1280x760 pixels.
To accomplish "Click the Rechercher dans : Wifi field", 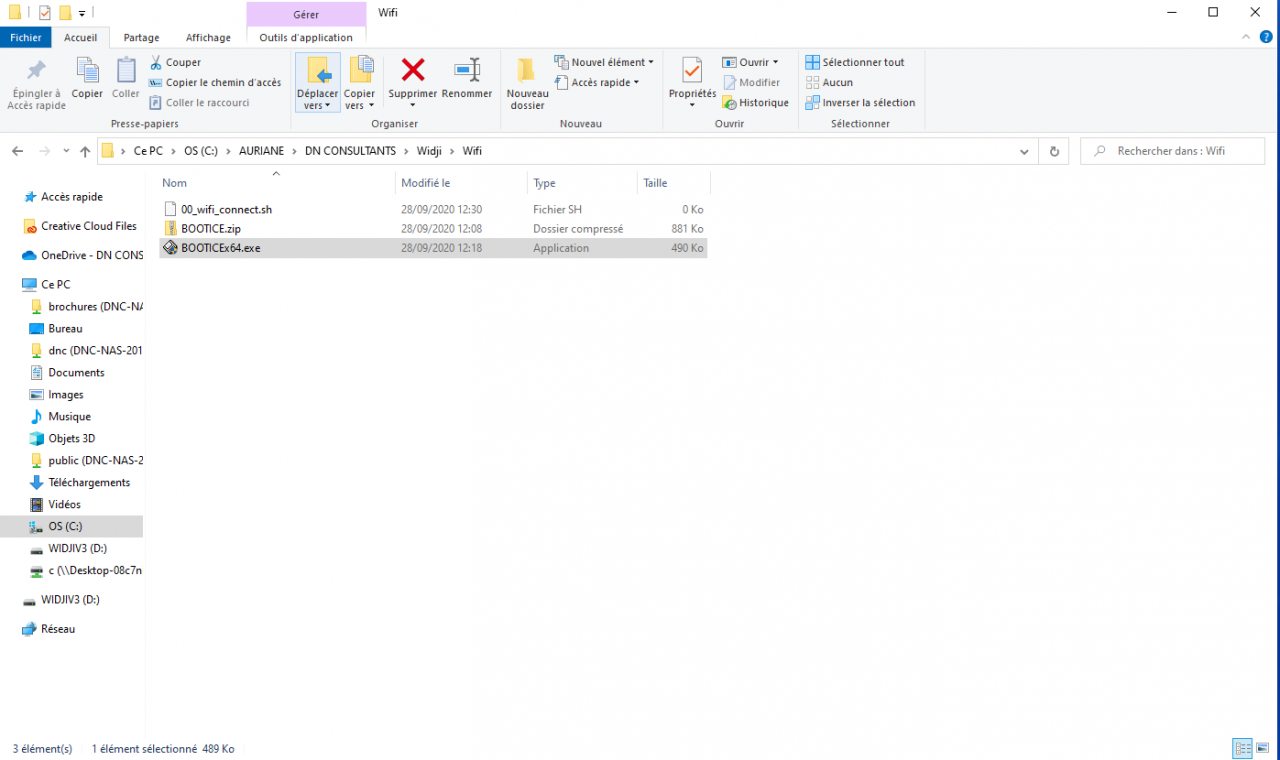I will 1172,151.
